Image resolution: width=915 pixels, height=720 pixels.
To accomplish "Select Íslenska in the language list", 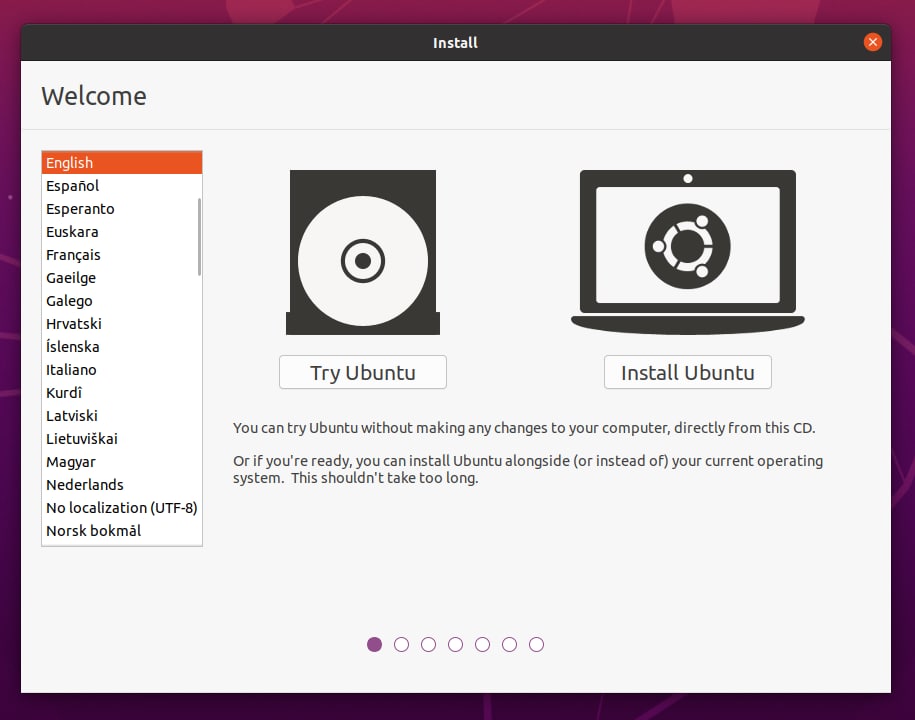I will pos(122,347).
